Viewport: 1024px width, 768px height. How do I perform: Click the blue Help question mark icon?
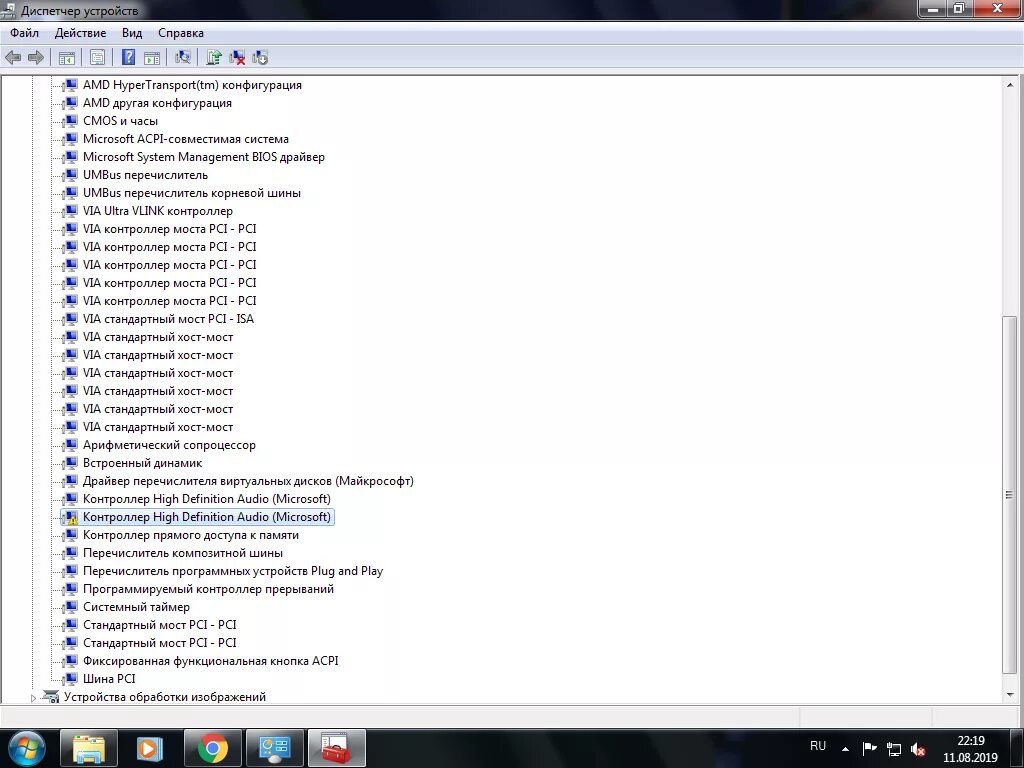tap(129, 57)
